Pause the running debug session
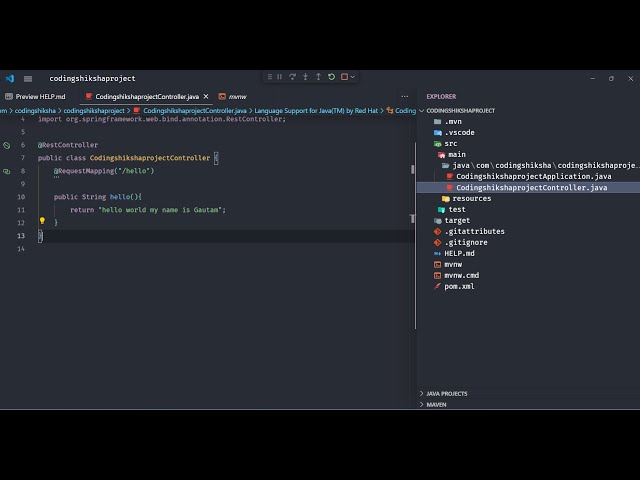Viewport: 640px width, 480px height. tap(279, 77)
